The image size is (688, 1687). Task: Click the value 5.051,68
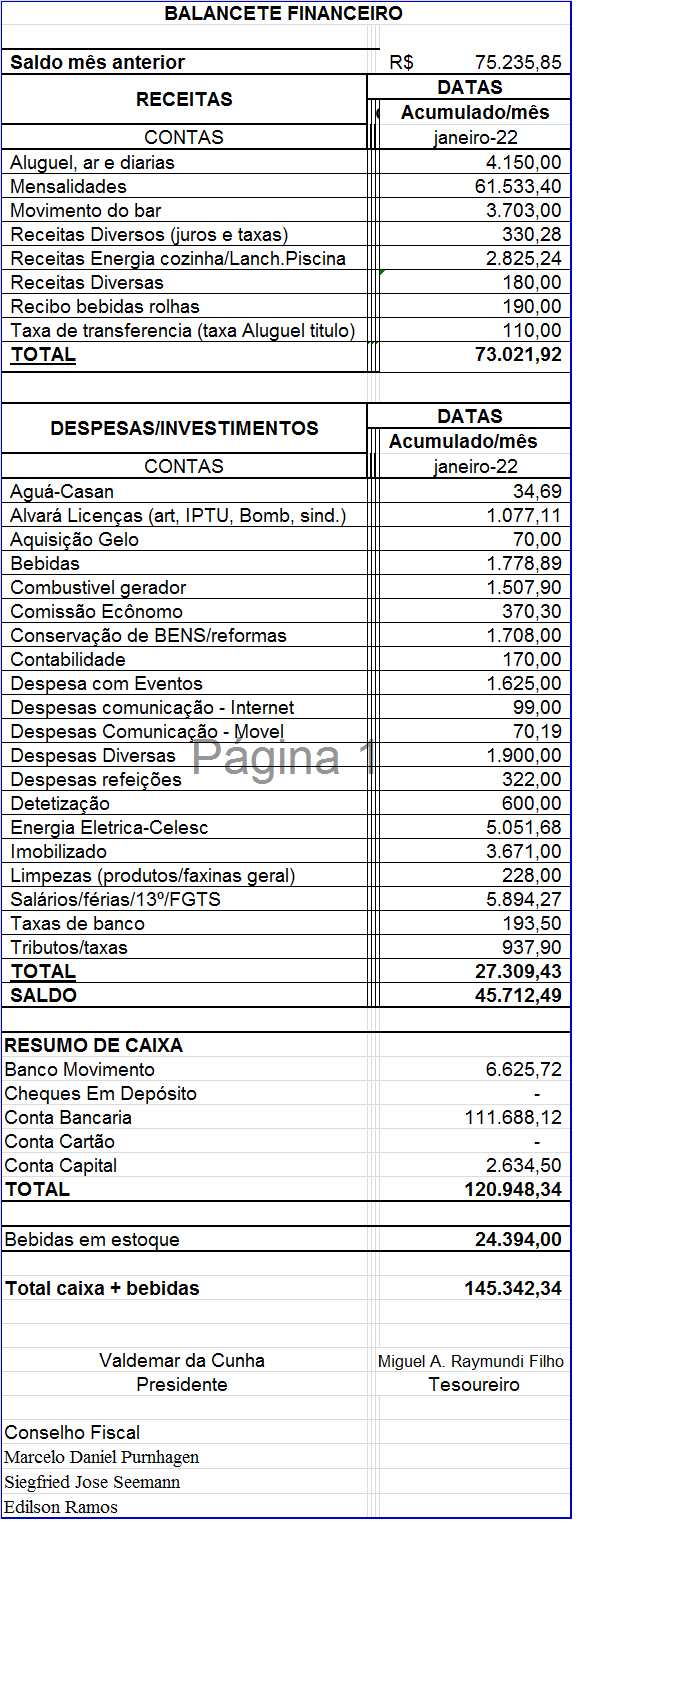point(524,827)
